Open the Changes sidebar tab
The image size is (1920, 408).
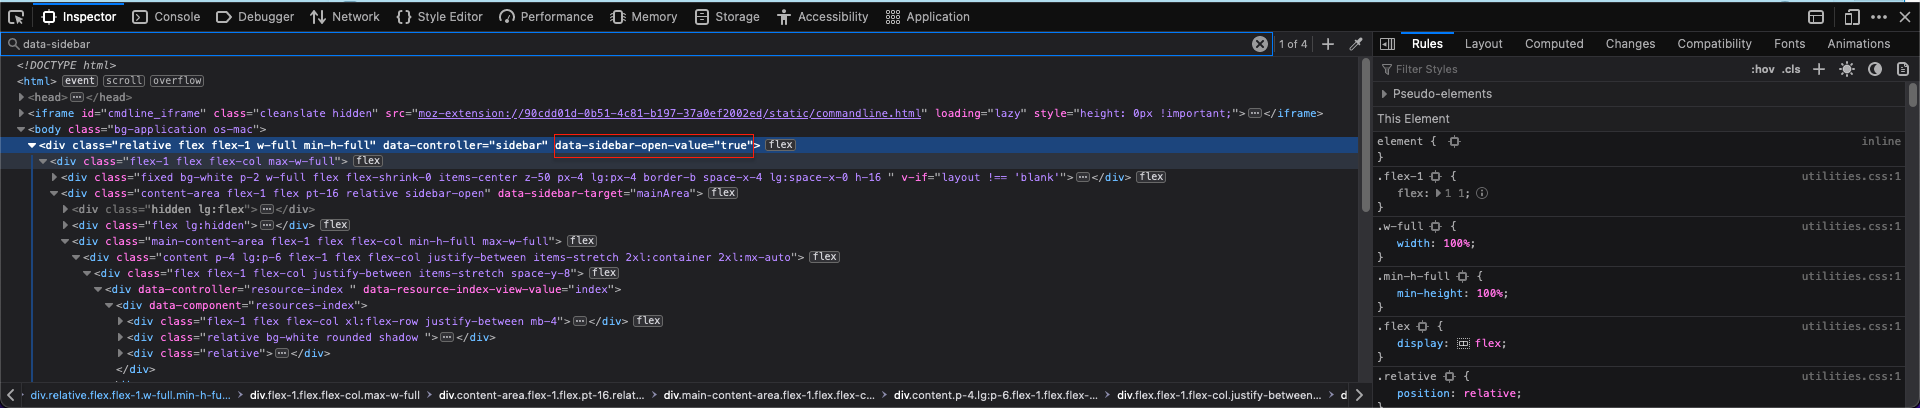[x=1630, y=44]
